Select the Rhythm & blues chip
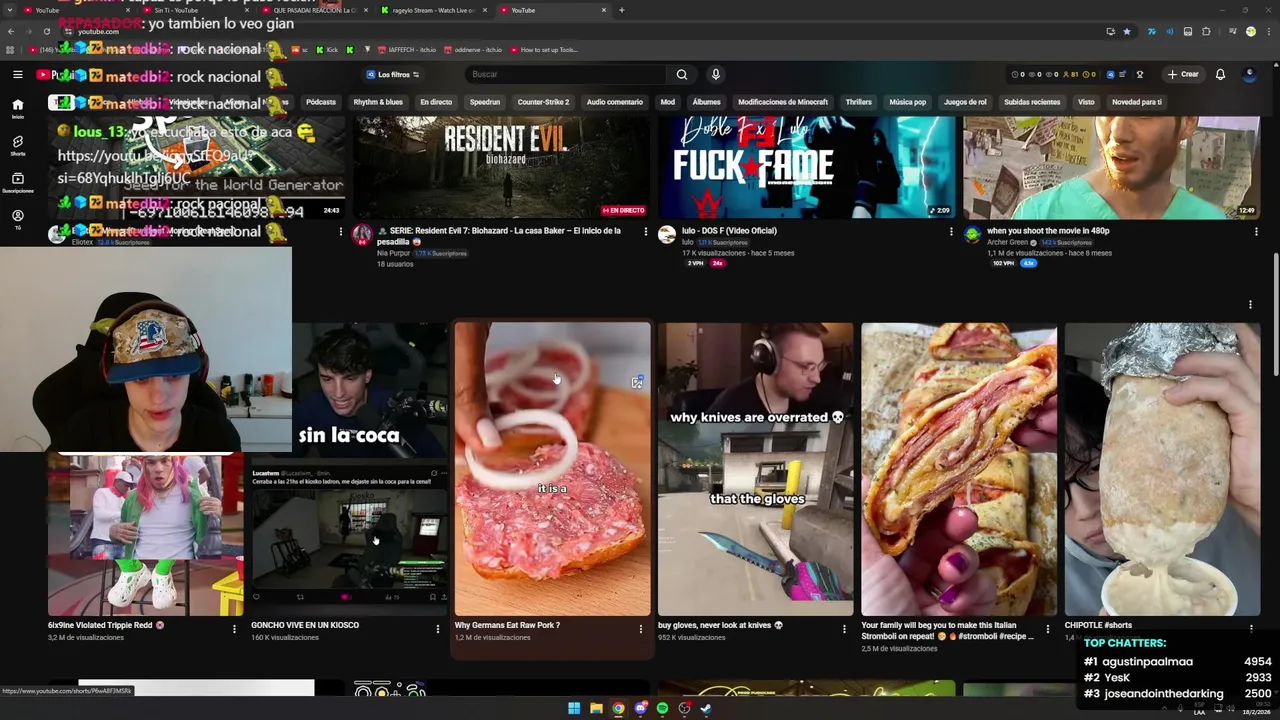1280x720 pixels. tap(378, 102)
